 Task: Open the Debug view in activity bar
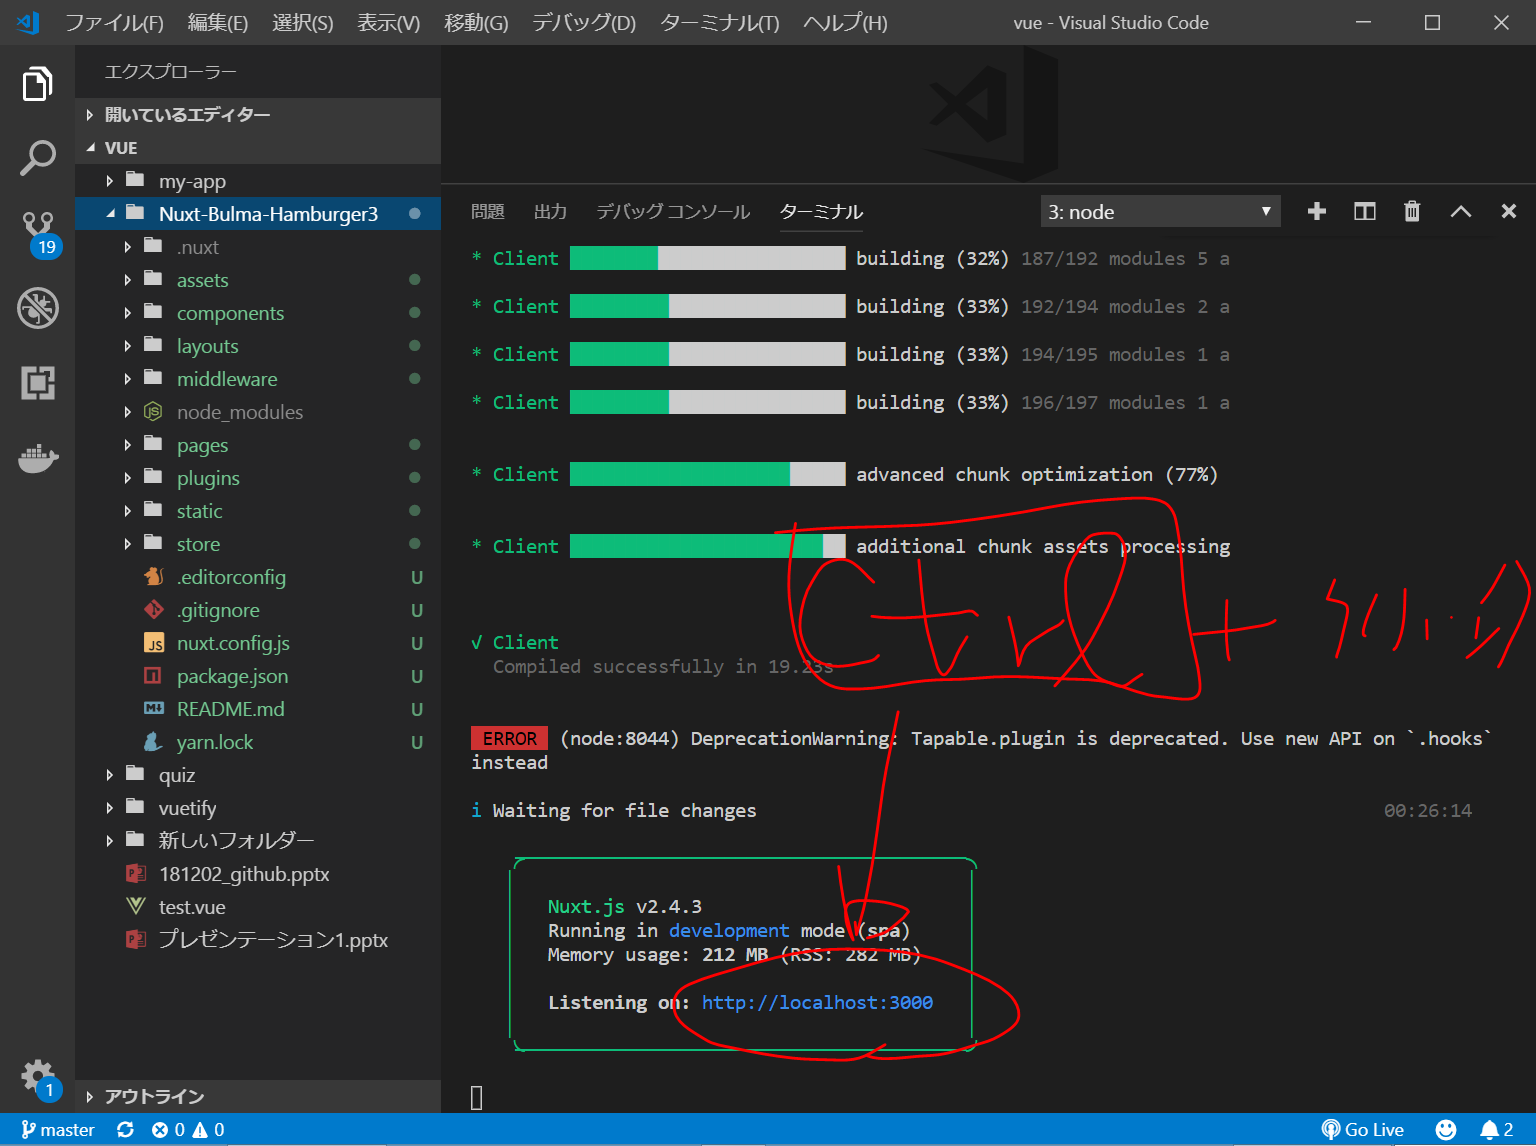coord(37,308)
